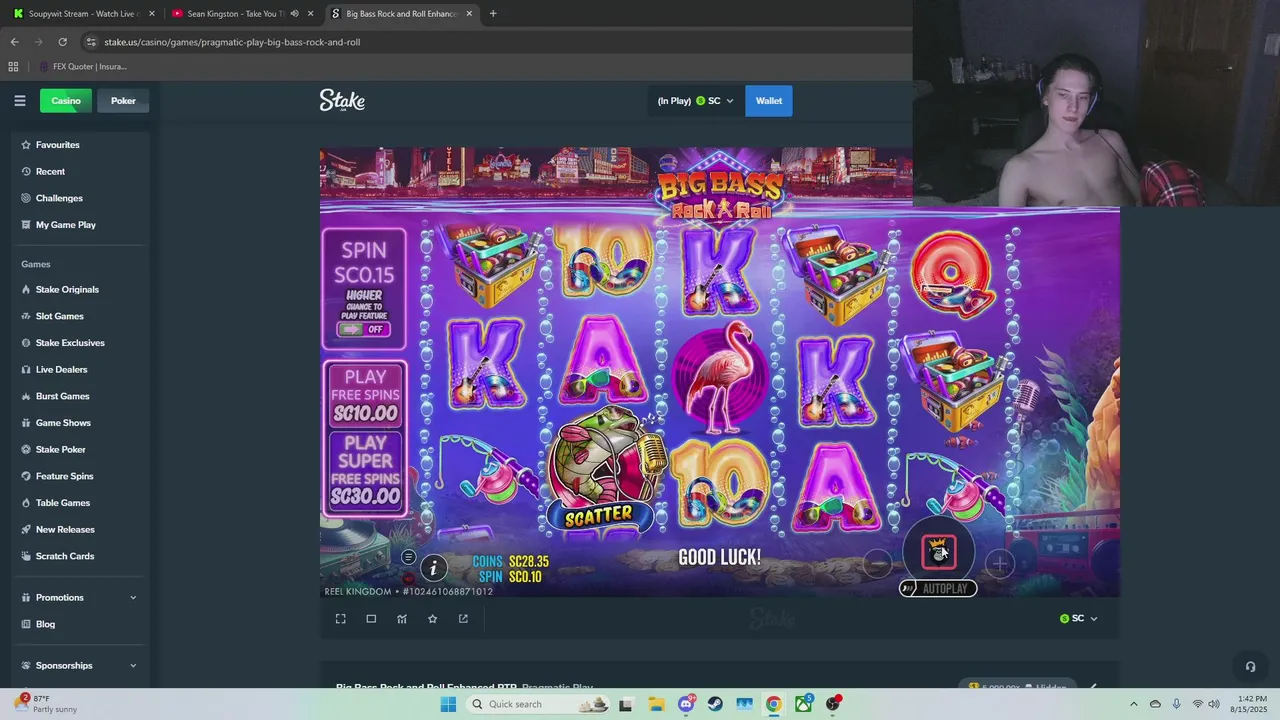Close the Big Bass Rock and Roll tab
The height and width of the screenshot is (720, 1280).
tap(469, 14)
